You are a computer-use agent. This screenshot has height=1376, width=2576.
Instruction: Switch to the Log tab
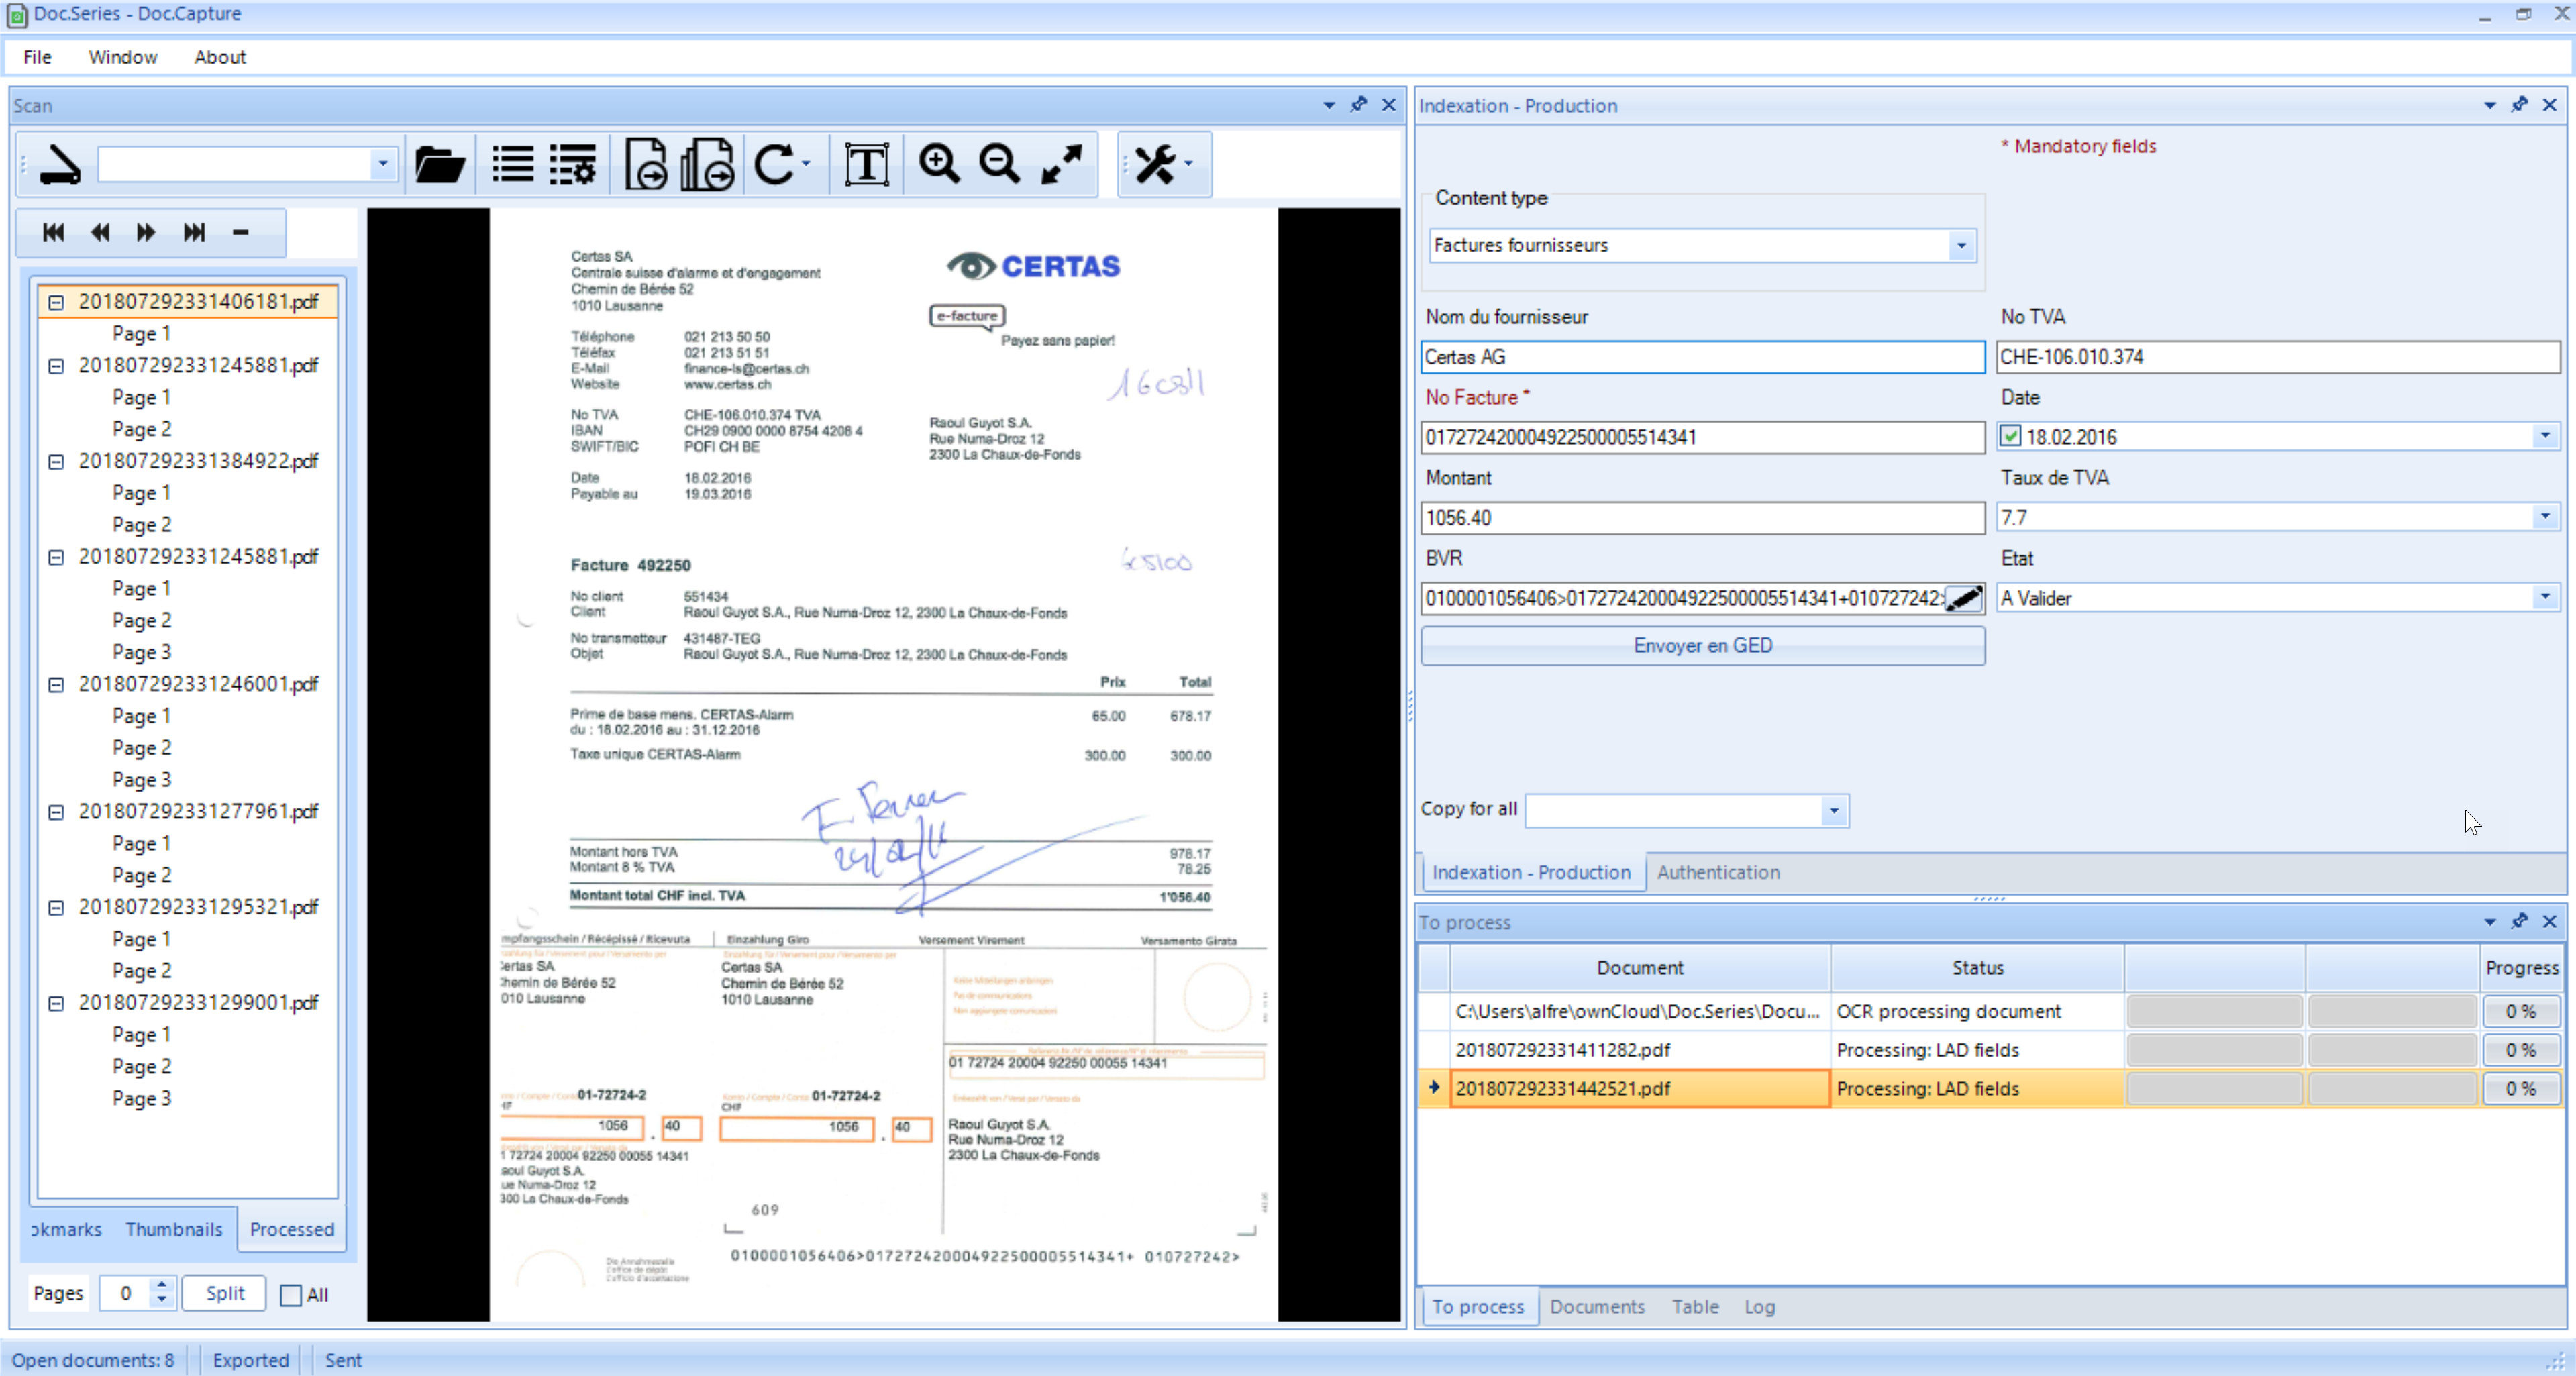point(1759,1306)
